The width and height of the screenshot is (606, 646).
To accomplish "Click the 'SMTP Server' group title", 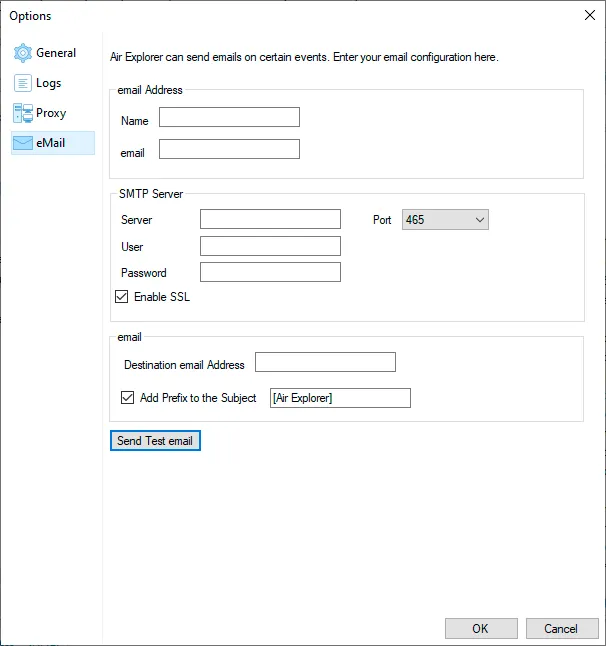I will pyautogui.click(x=151, y=194).
